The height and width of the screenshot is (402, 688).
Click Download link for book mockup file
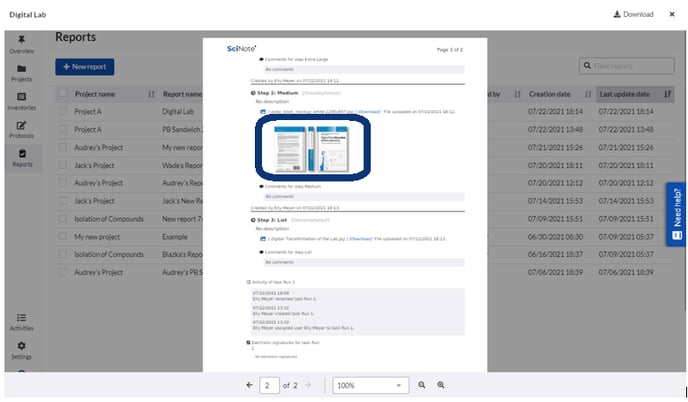coord(368,112)
